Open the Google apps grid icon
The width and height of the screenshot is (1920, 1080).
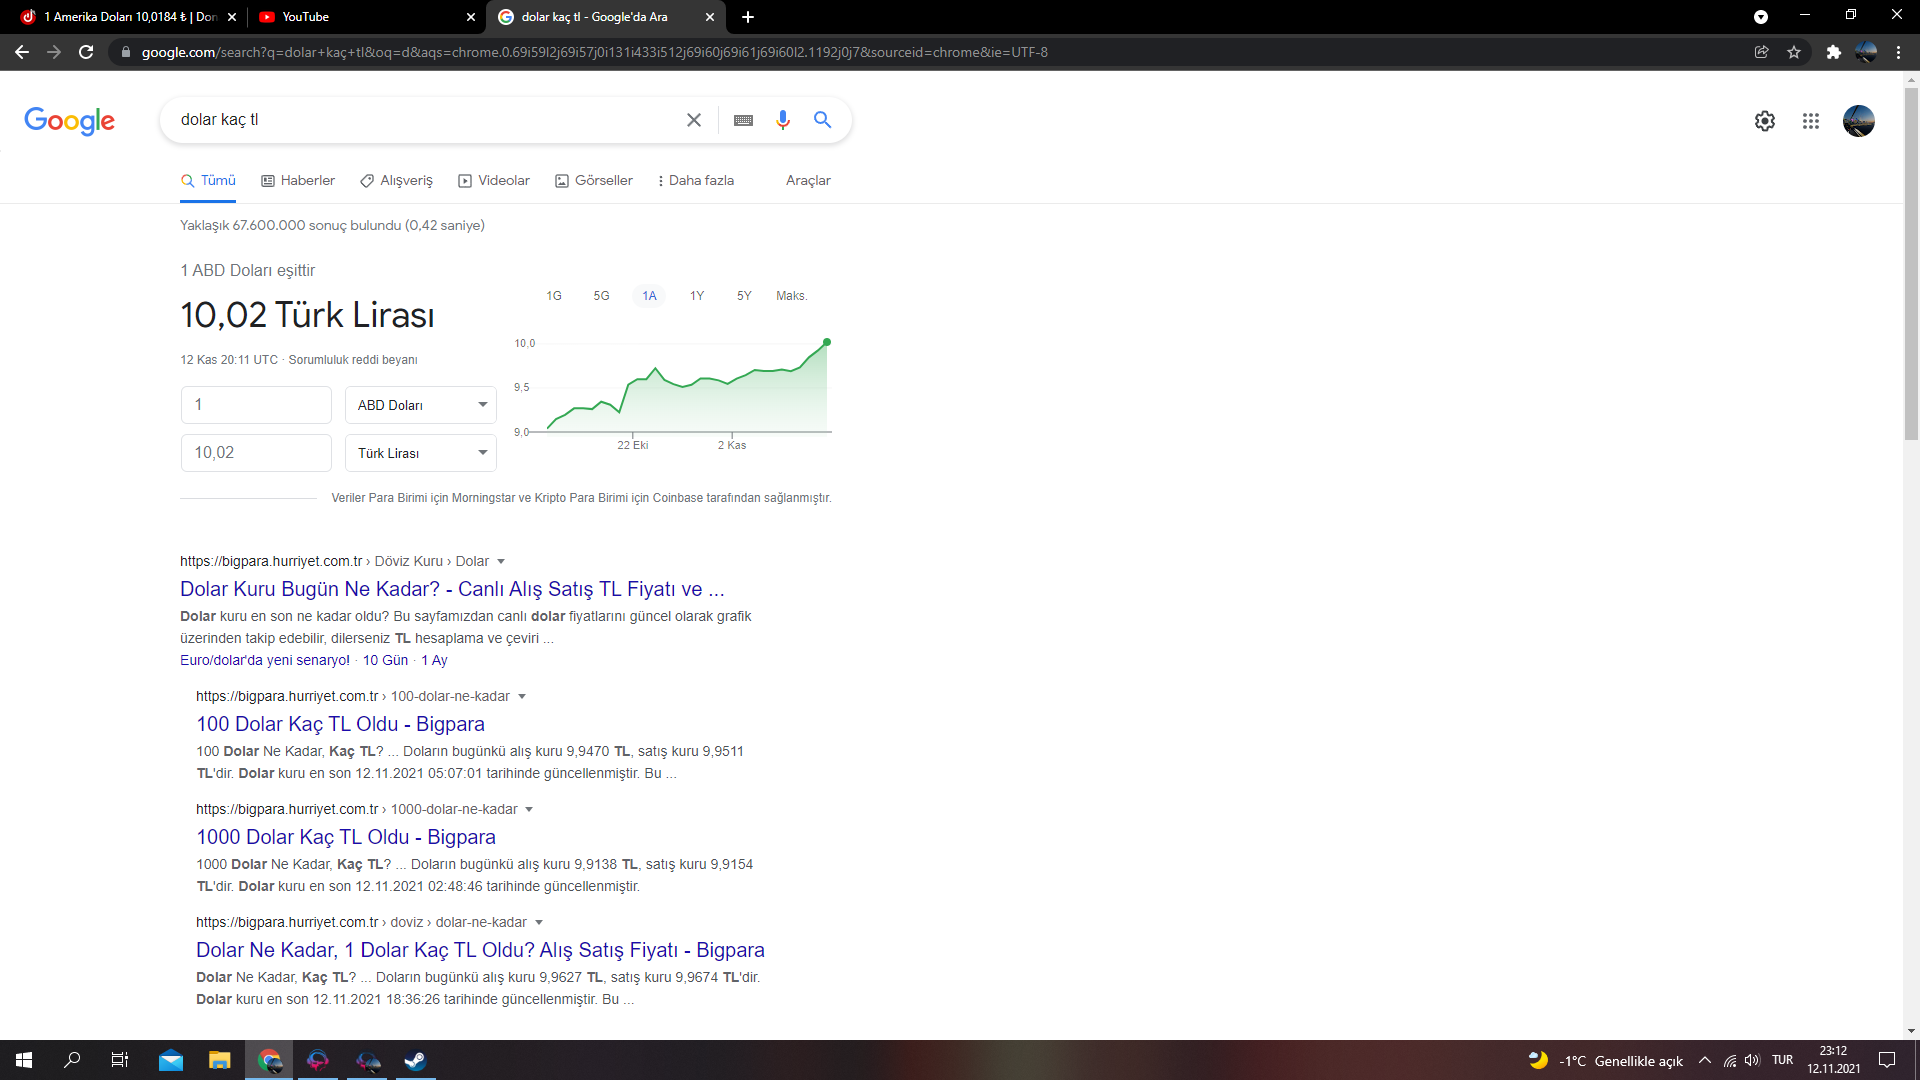click(x=1811, y=121)
